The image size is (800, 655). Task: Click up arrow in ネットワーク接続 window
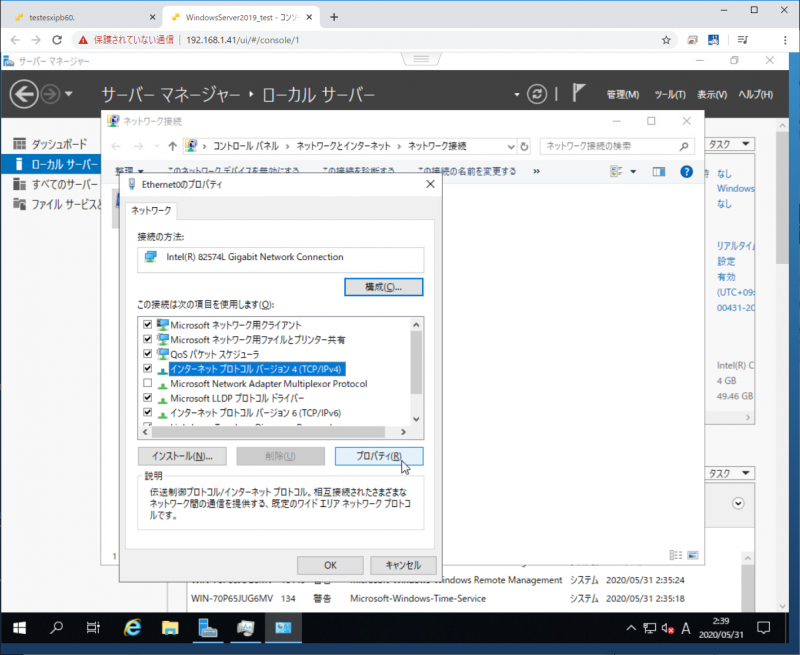[172, 146]
